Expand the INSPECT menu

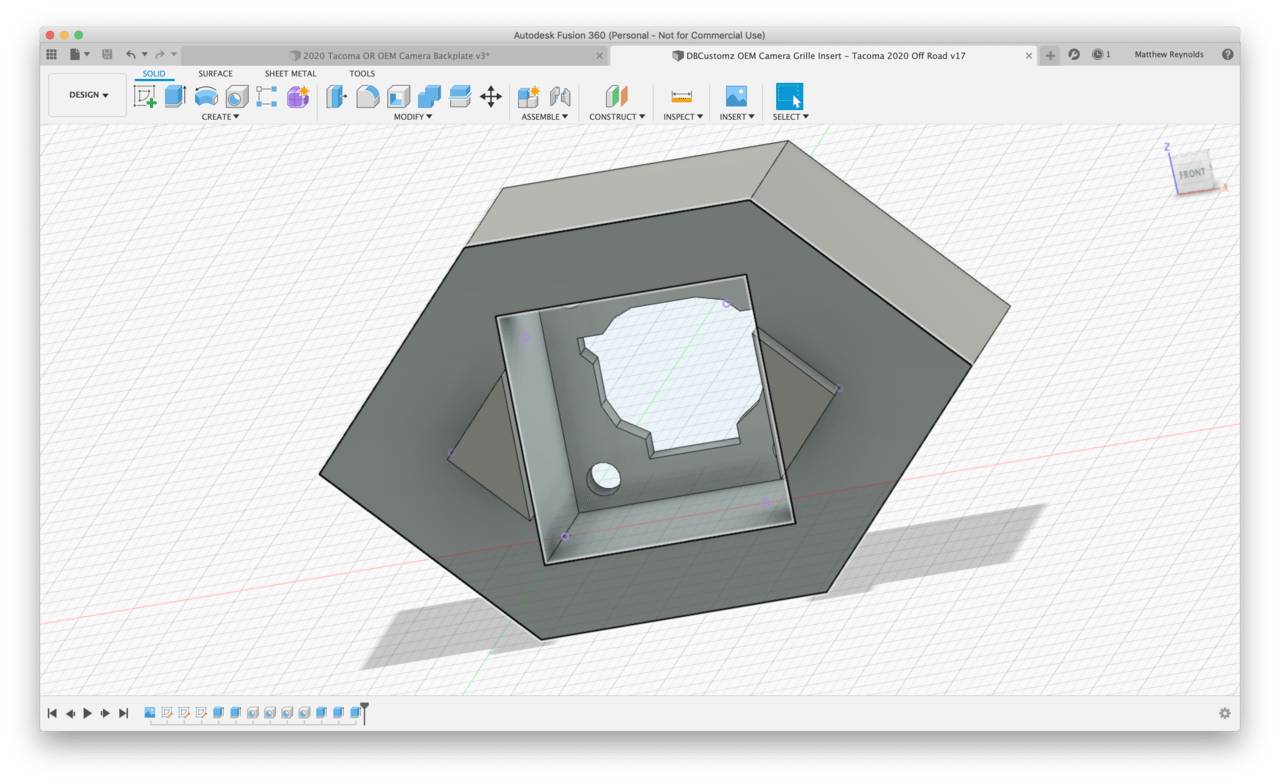(683, 117)
